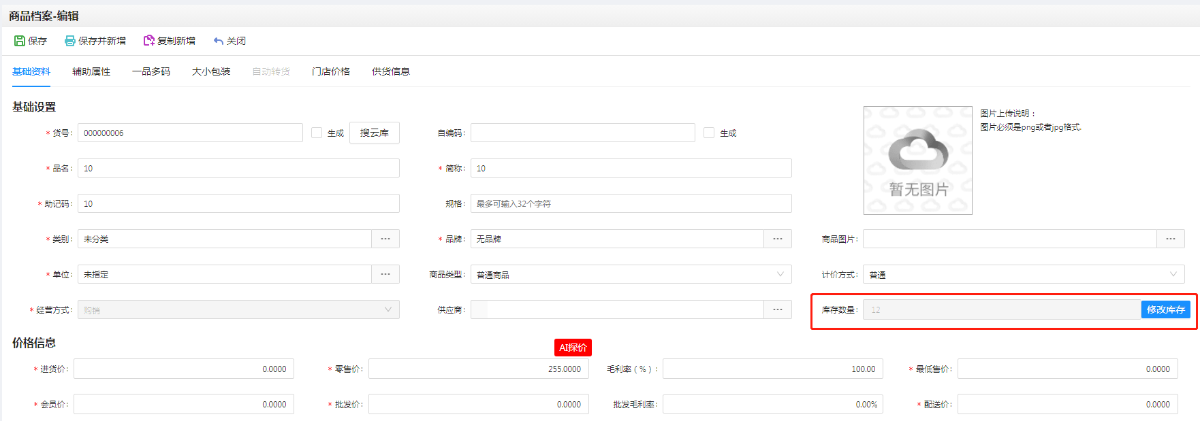Switch to the 门店价格 tab

click(331, 71)
